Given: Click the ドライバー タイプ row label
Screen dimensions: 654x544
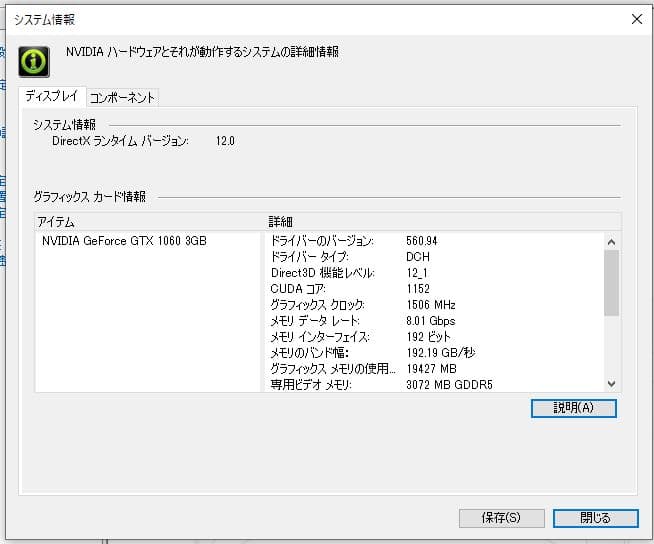Looking at the screenshot, I should tap(309, 257).
